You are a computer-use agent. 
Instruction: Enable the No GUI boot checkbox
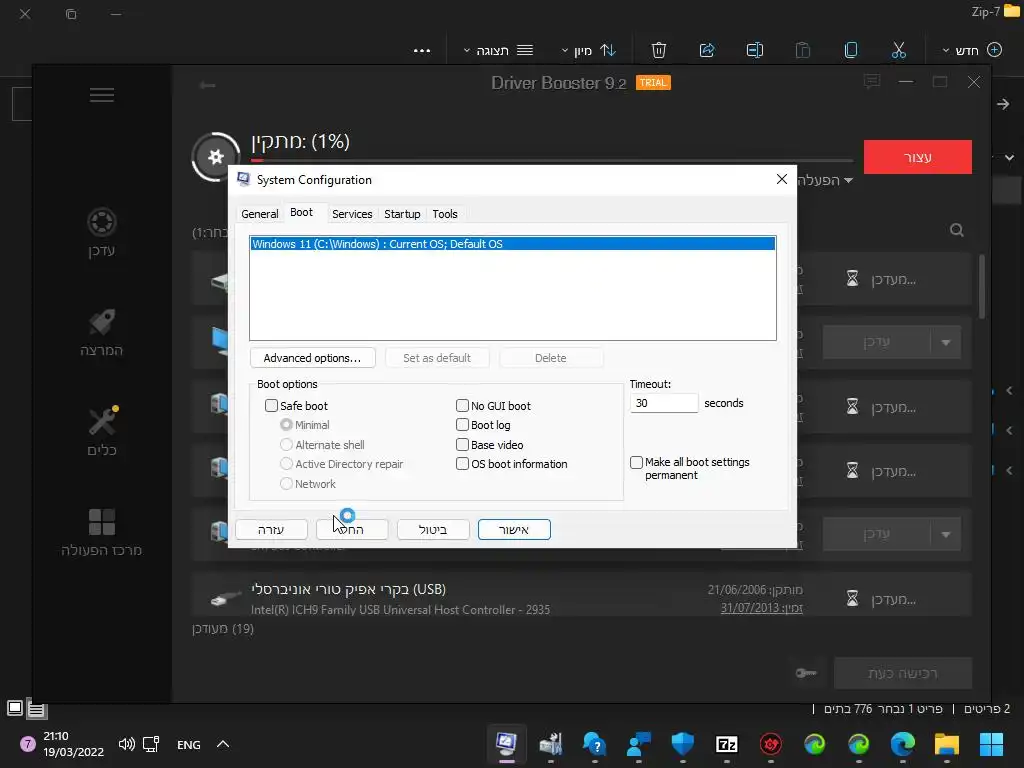pos(462,406)
